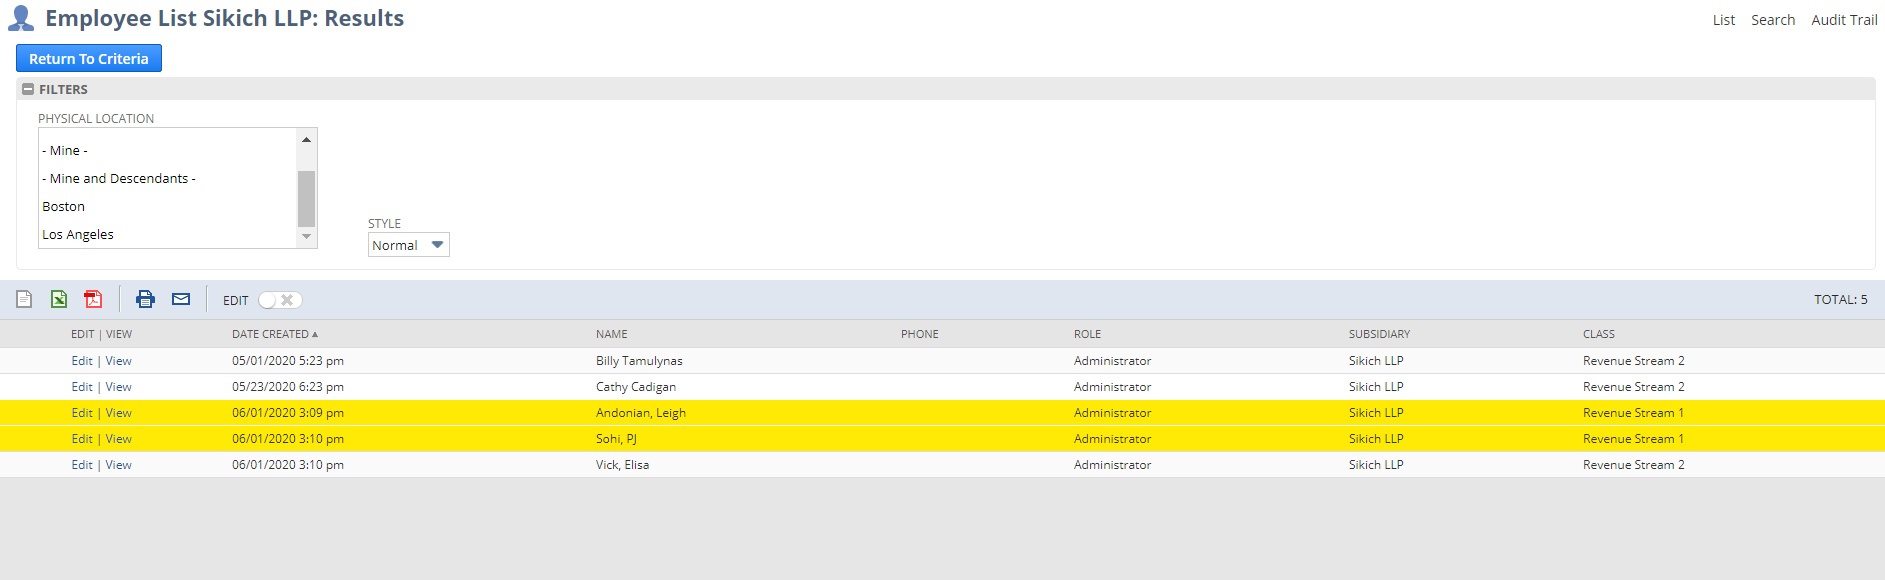
Task: Click the email envelope icon
Action: coord(181,299)
